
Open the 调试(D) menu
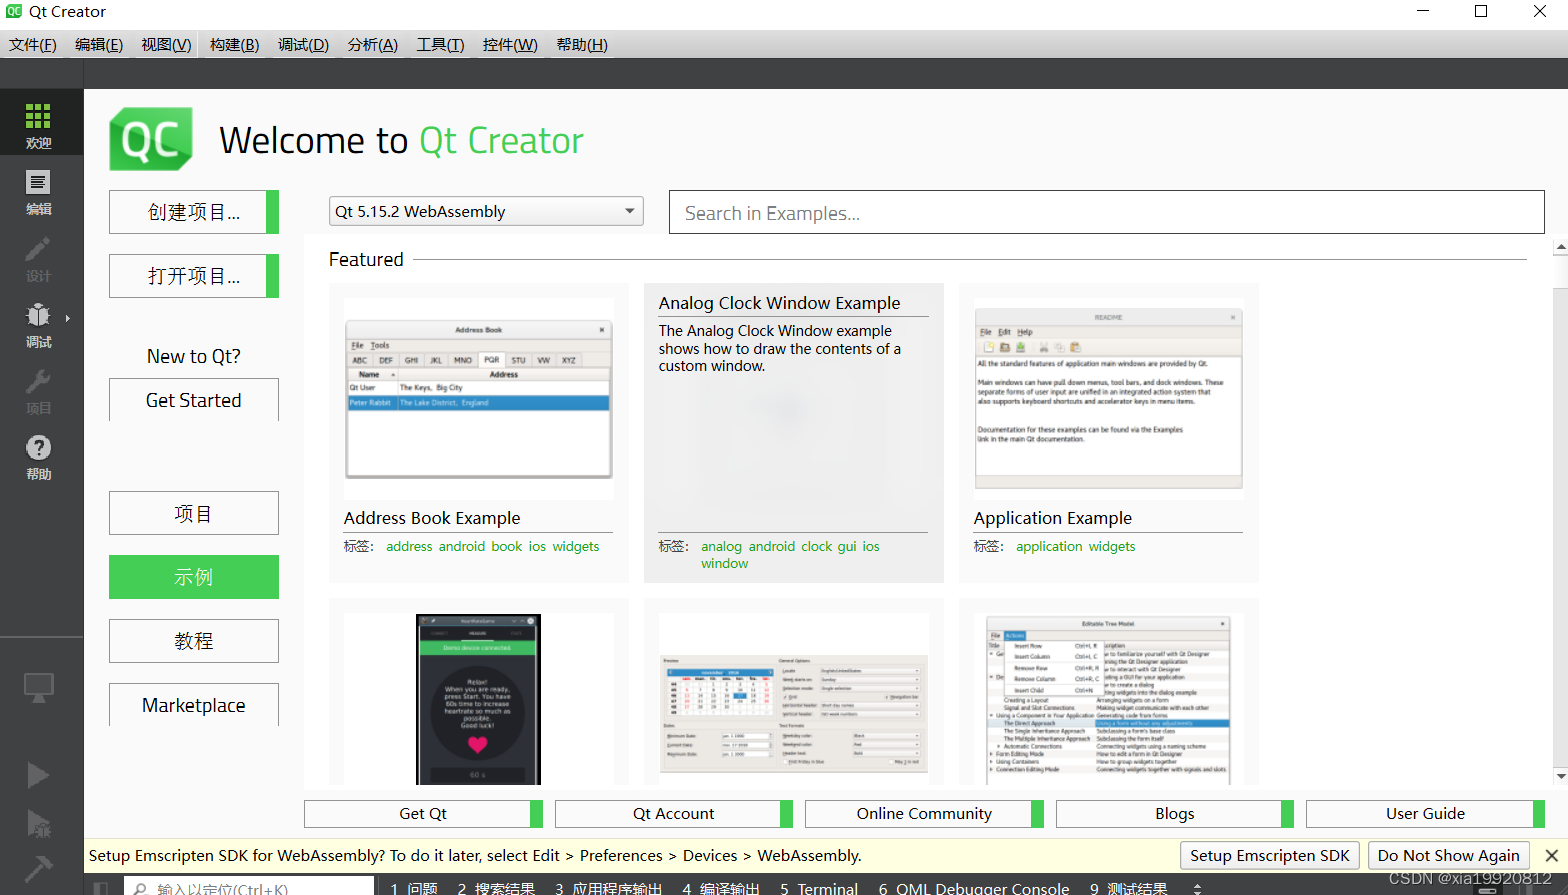[303, 44]
